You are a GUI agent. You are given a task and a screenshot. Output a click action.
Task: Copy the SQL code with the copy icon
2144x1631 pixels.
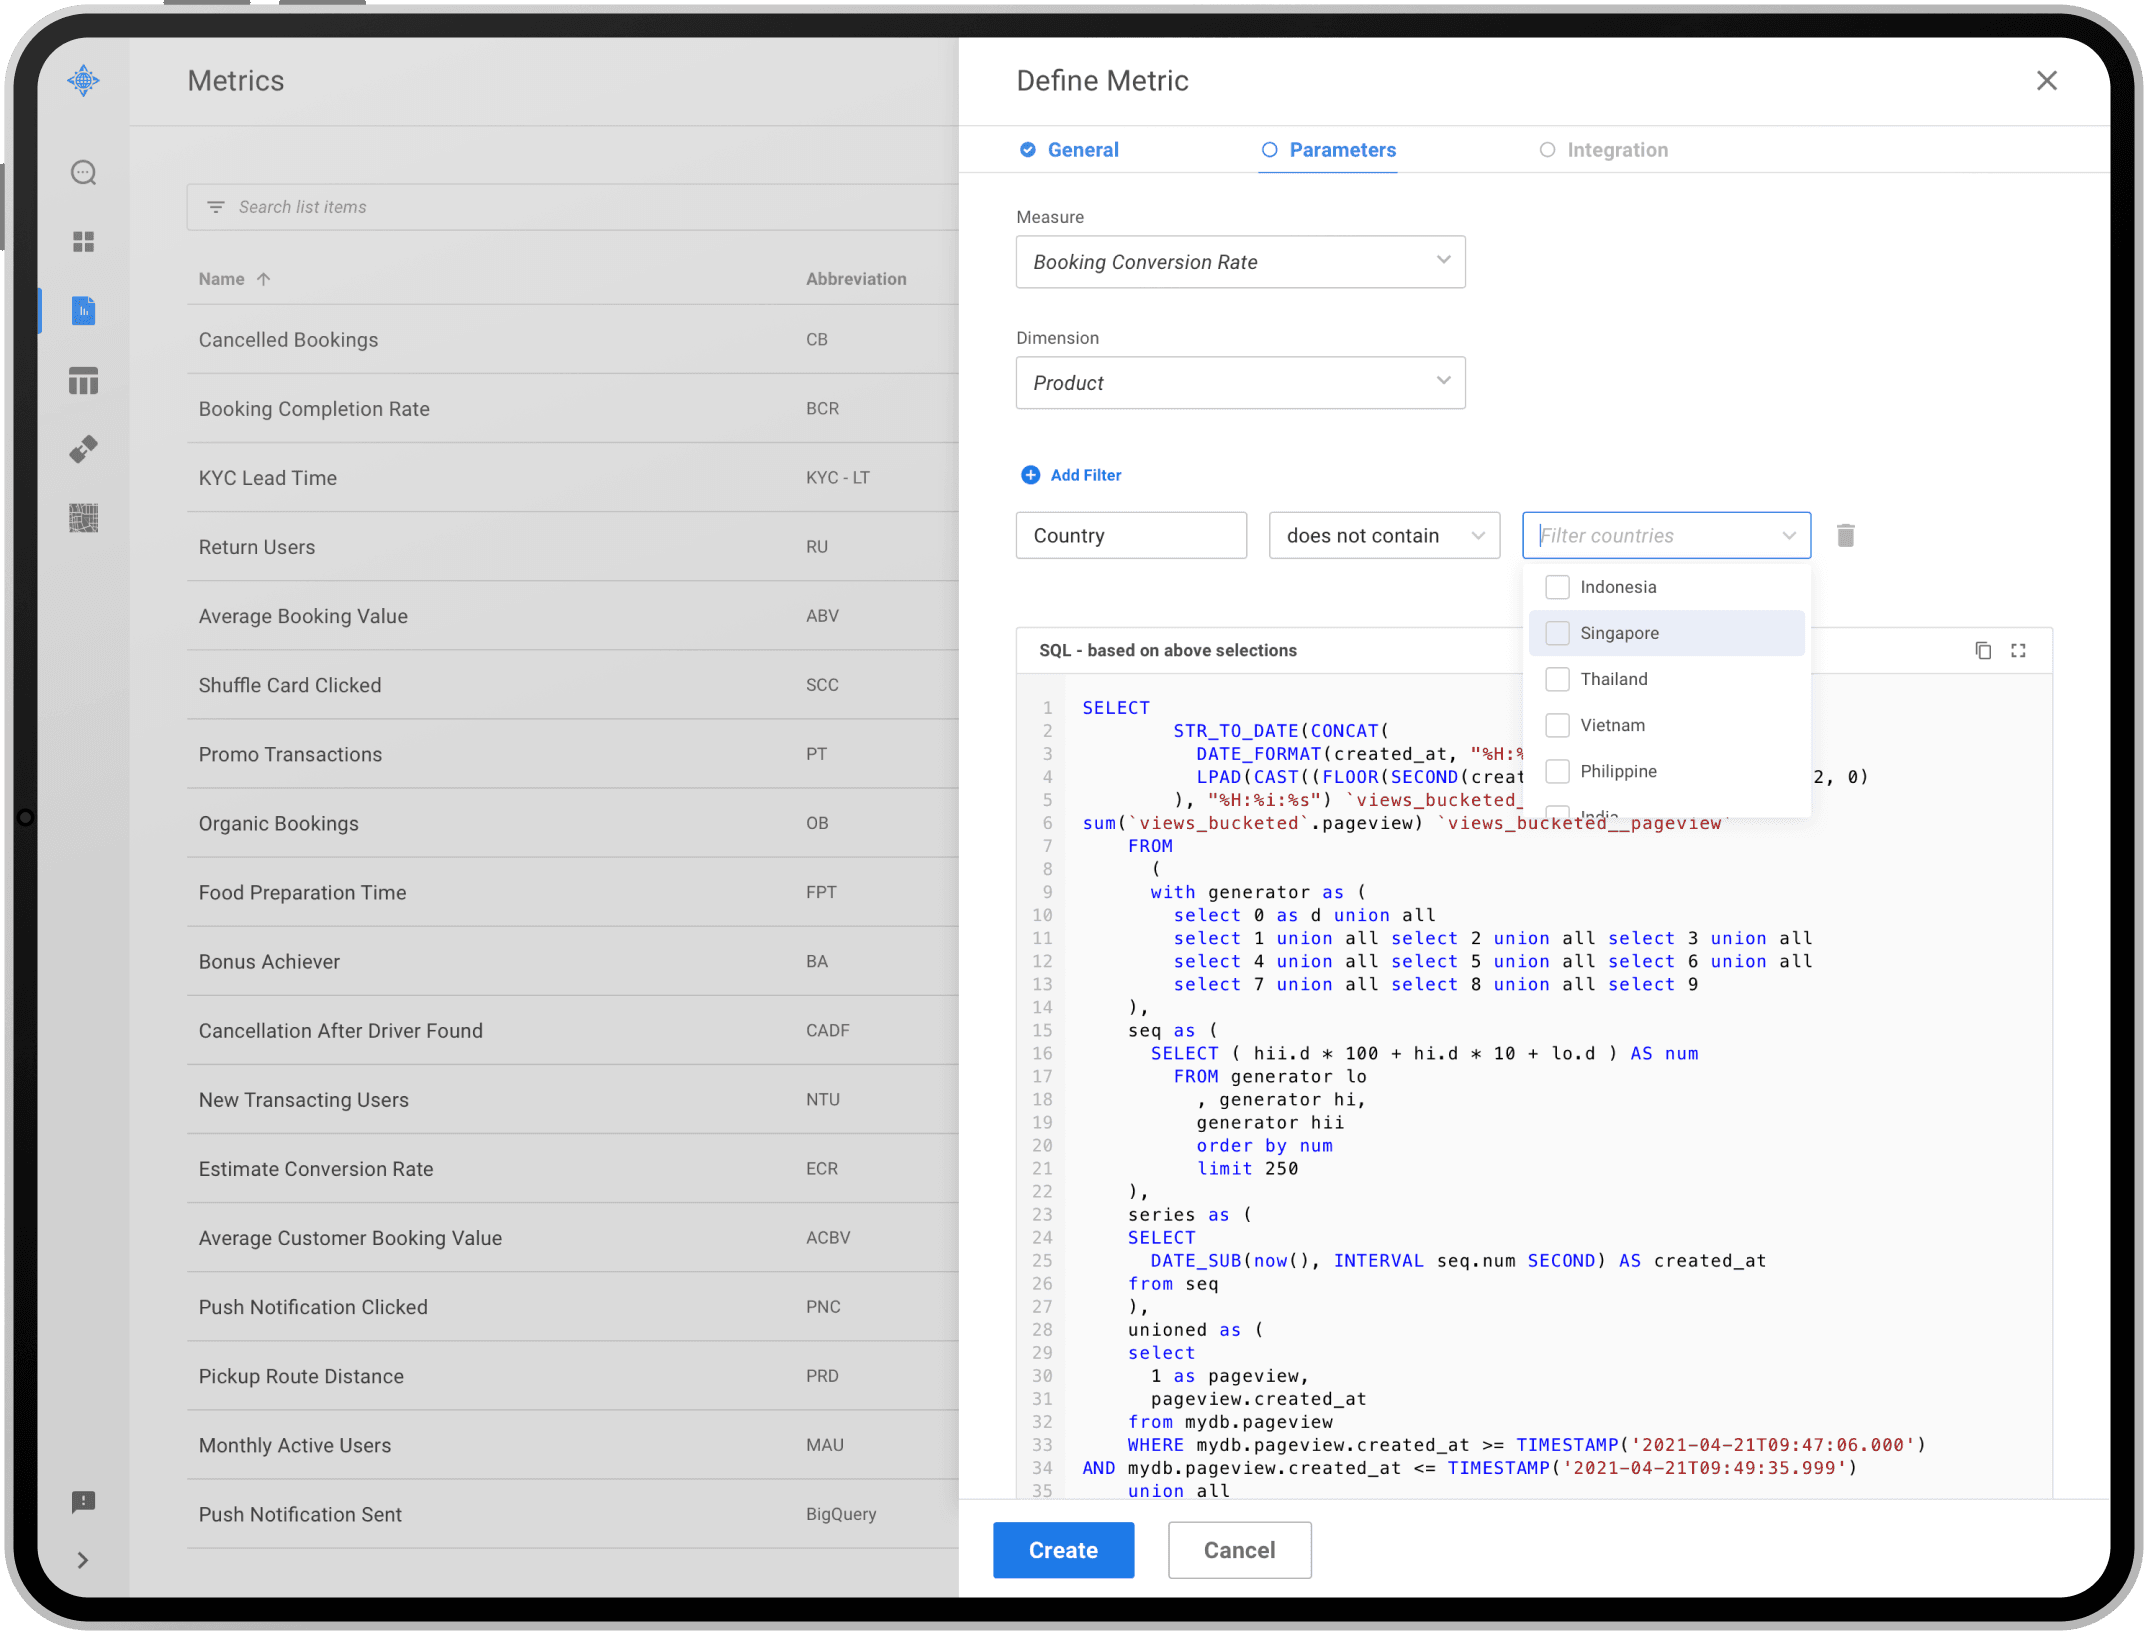(x=1983, y=651)
